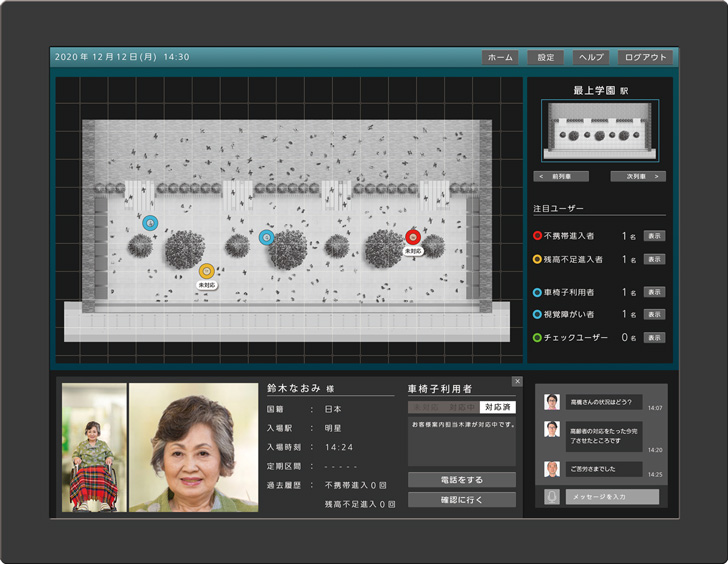Click the blue marker in the map center

266,237
